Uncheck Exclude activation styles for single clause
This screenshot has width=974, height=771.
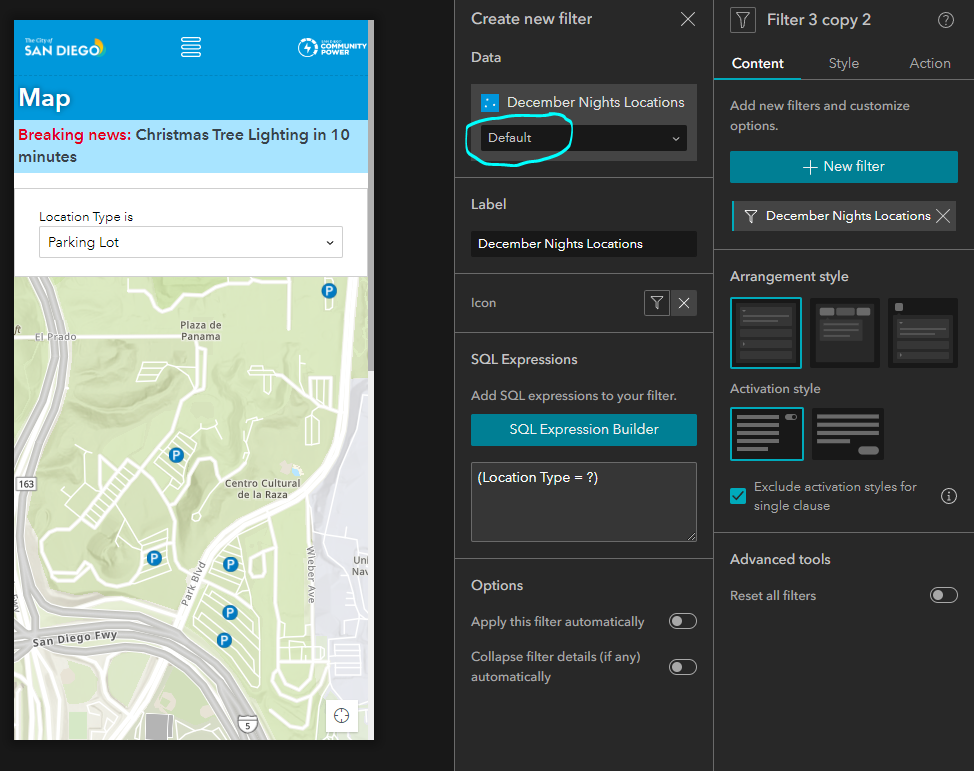point(738,495)
